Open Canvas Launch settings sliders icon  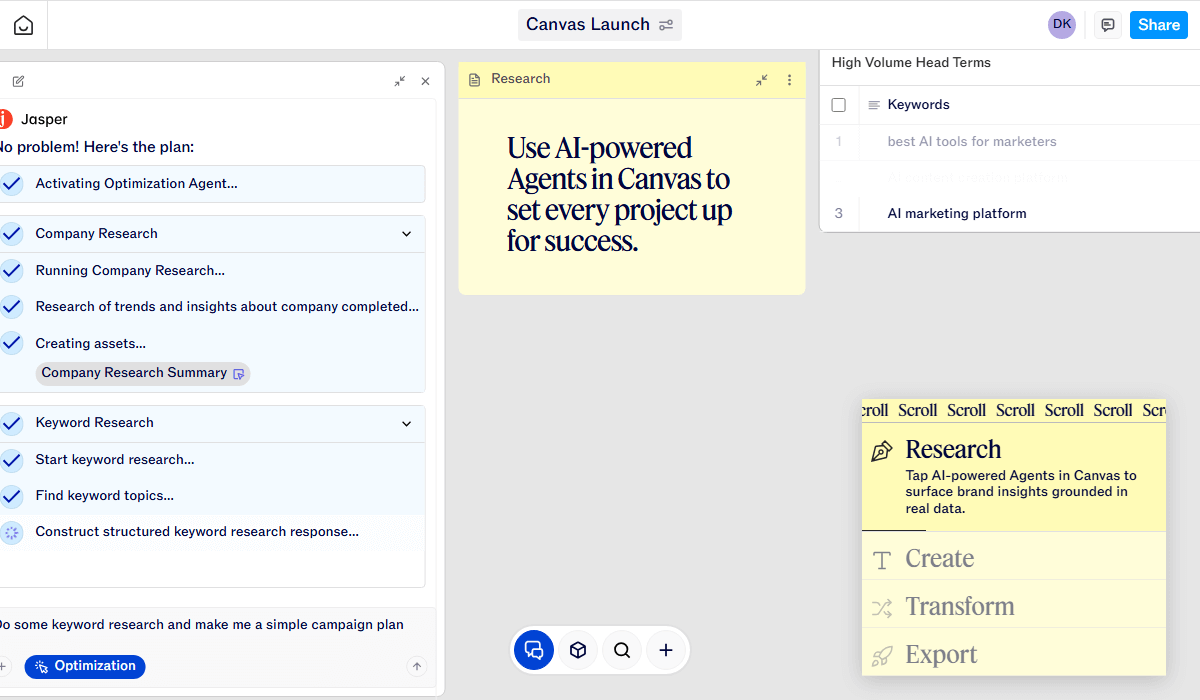pos(666,25)
